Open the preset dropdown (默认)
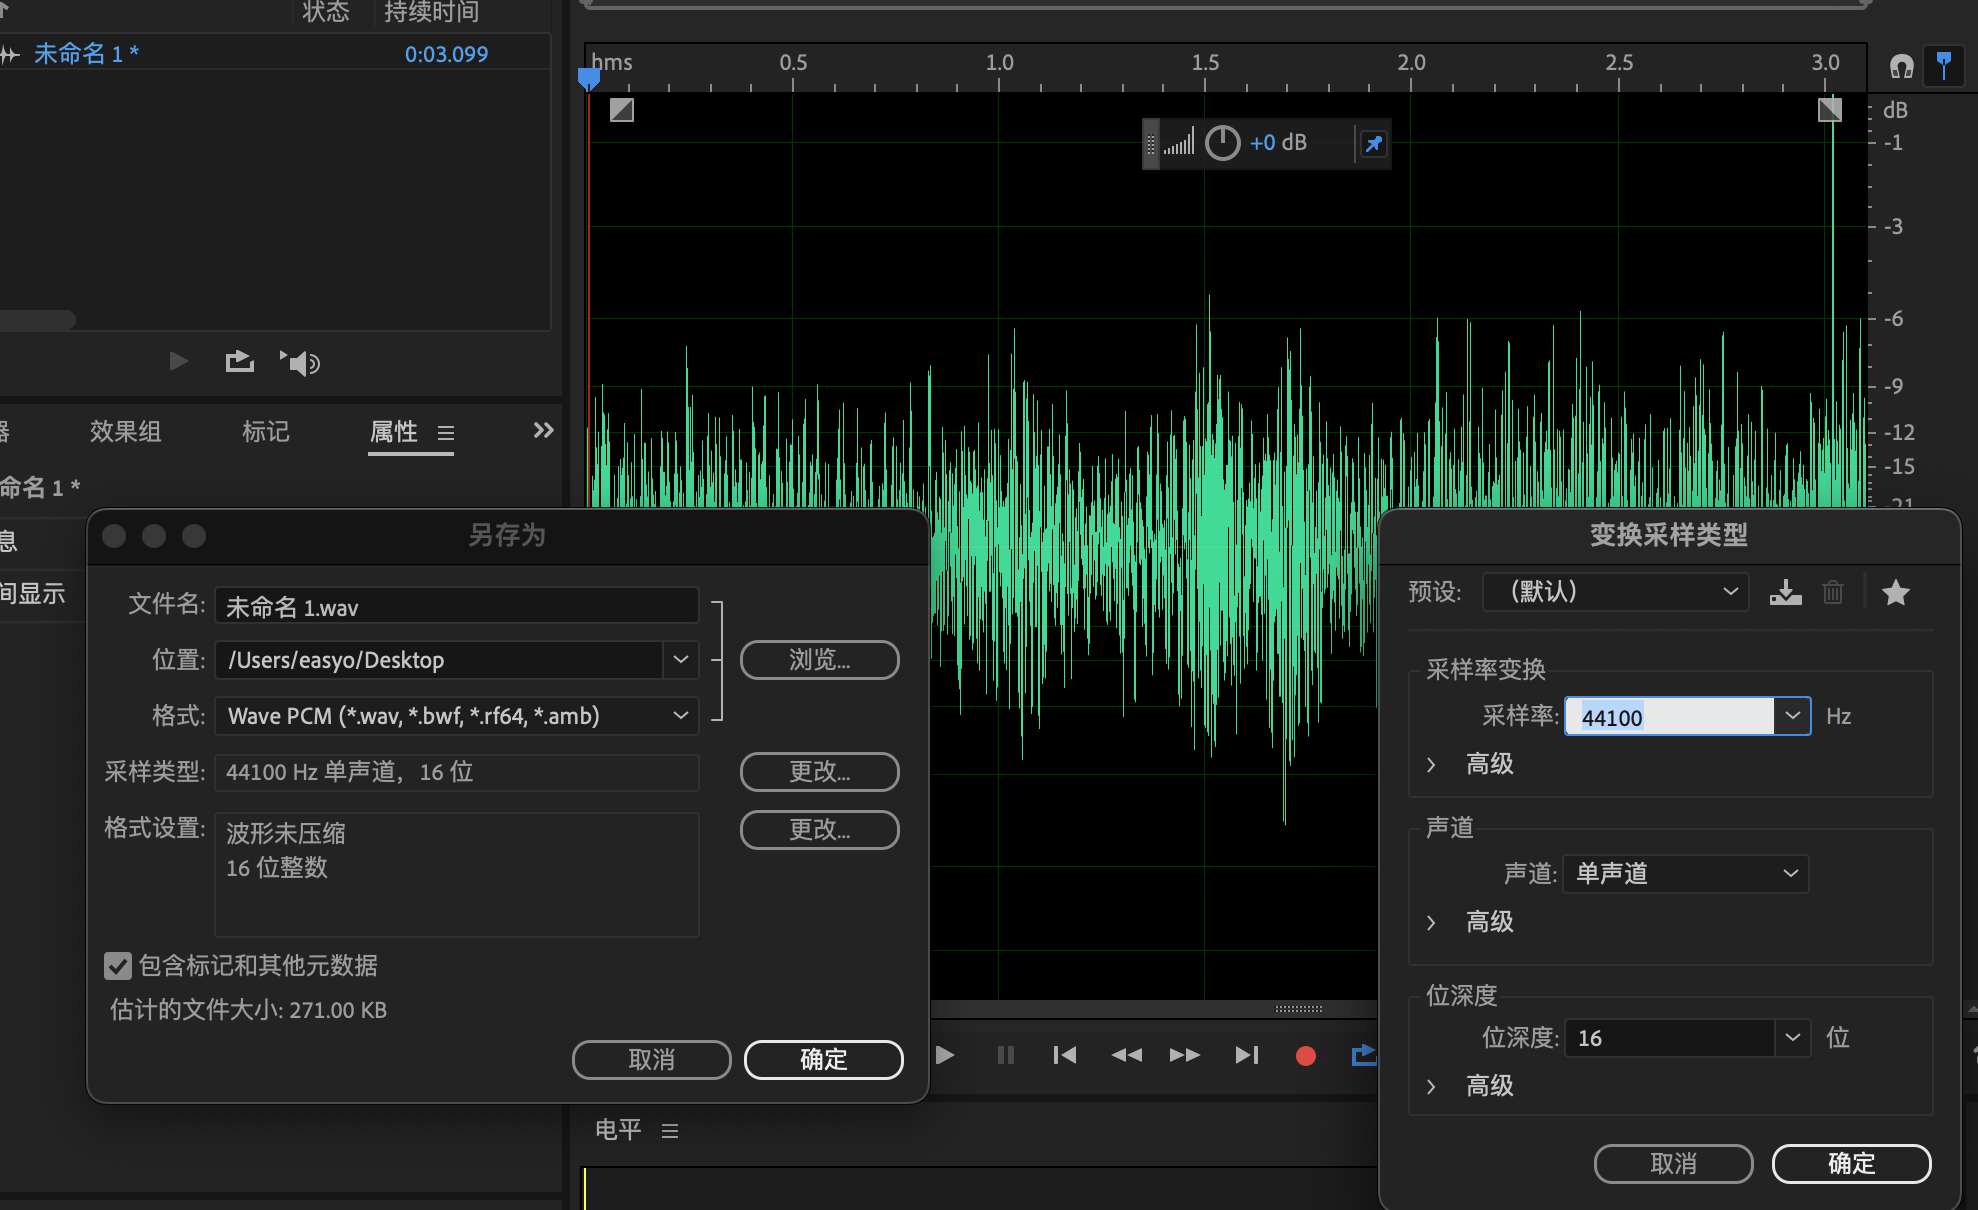Screen dimensions: 1978x1210 click(1615, 592)
